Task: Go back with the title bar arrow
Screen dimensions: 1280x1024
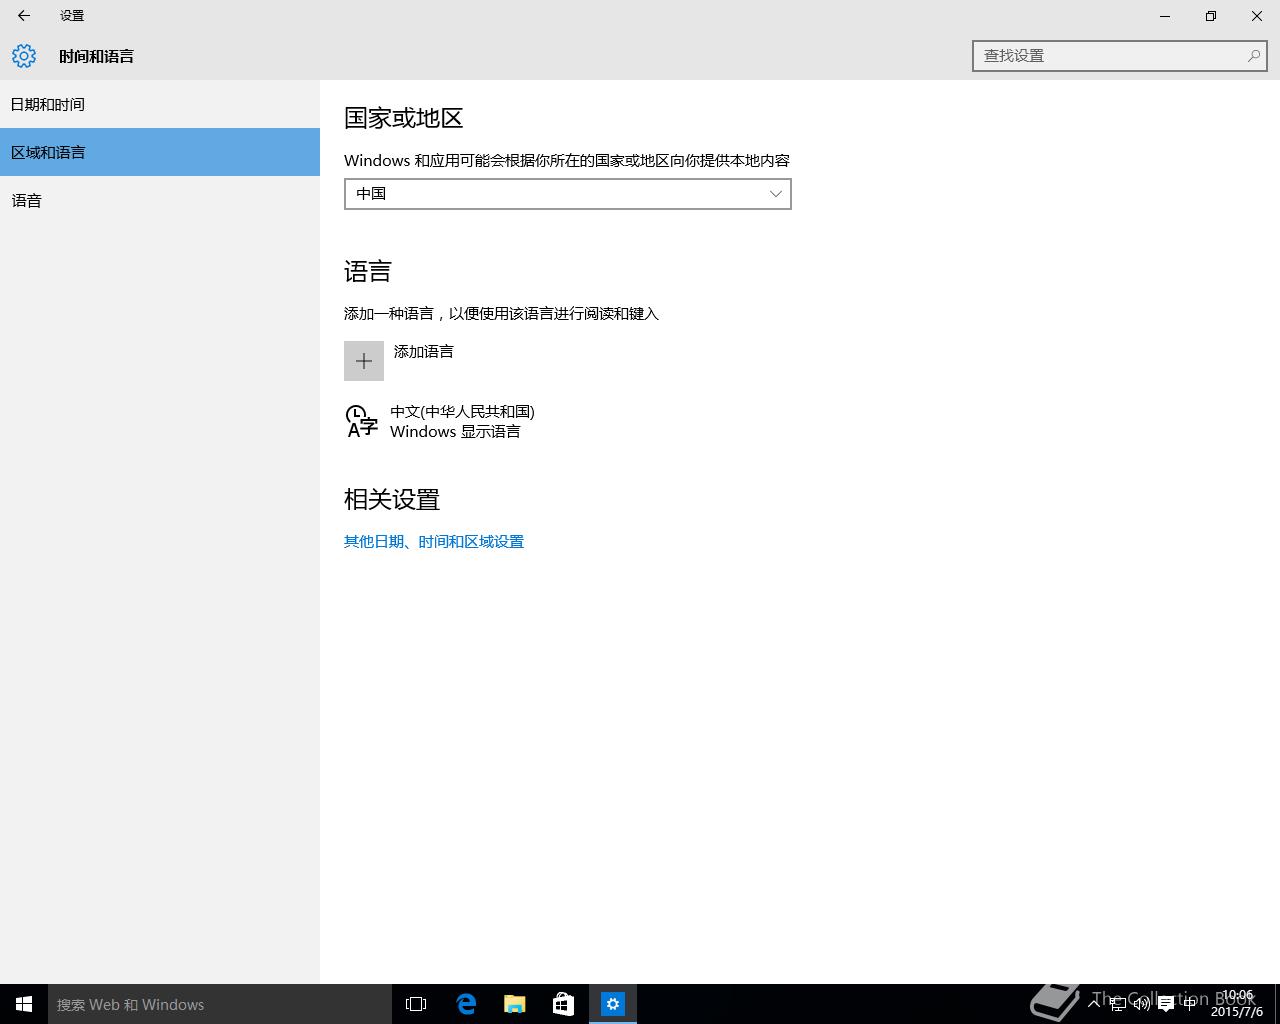Action: pos(24,16)
